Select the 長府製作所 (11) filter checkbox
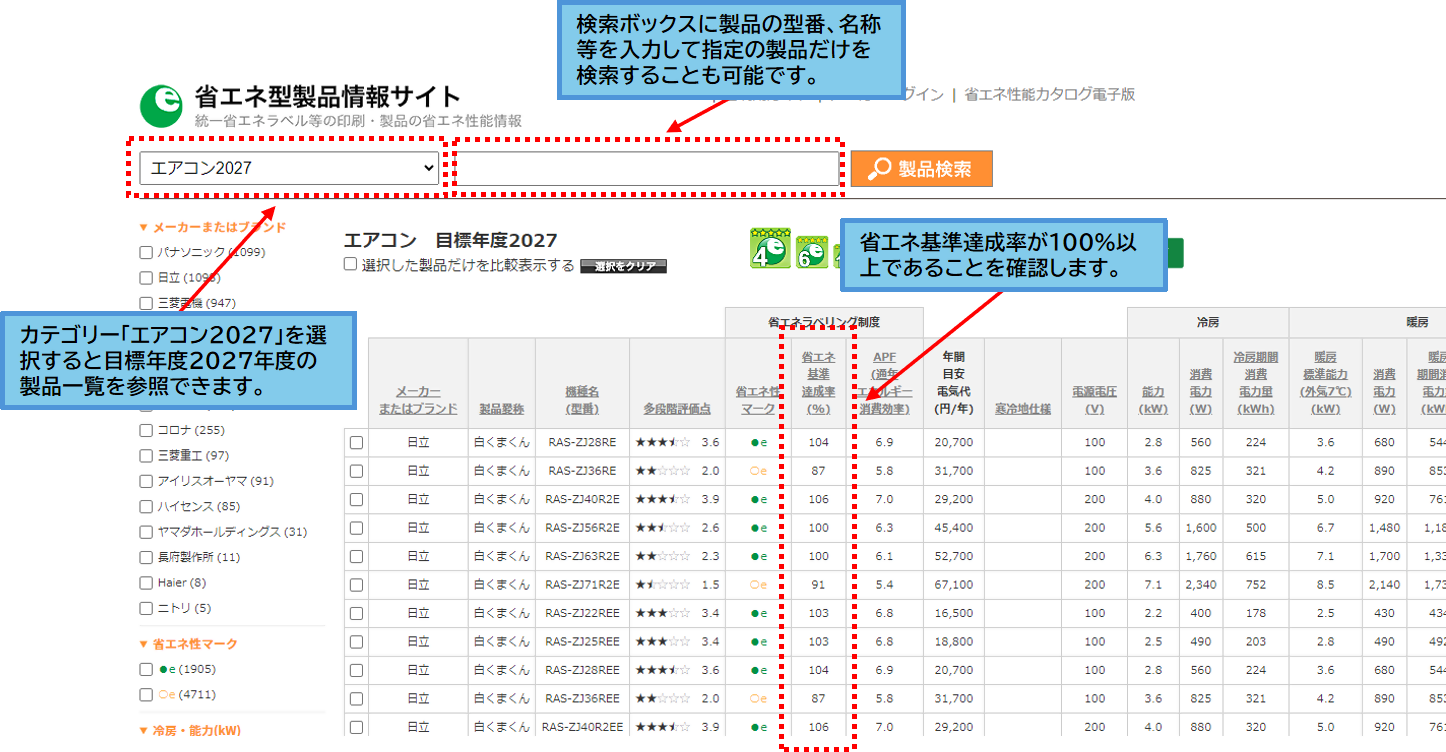Screen dimensions: 1446x752 coord(146,558)
